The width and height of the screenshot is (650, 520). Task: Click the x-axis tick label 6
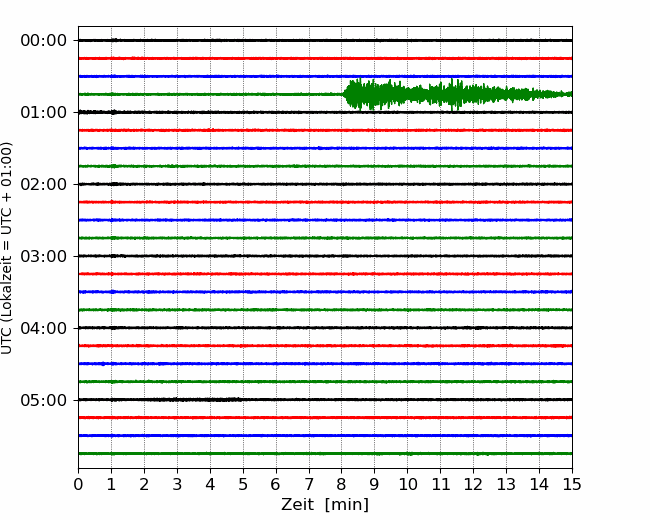click(276, 484)
